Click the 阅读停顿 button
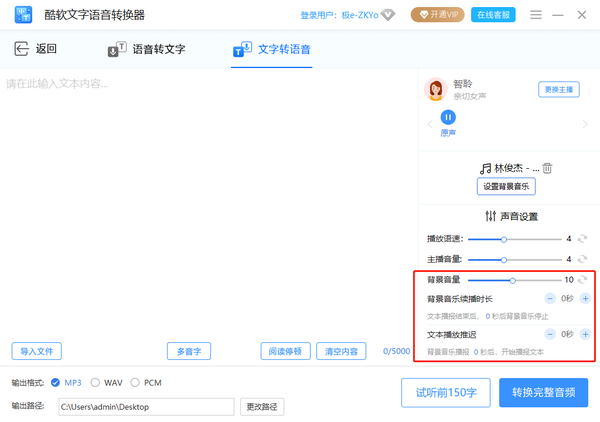Viewport: 600px width, 422px height. click(285, 351)
